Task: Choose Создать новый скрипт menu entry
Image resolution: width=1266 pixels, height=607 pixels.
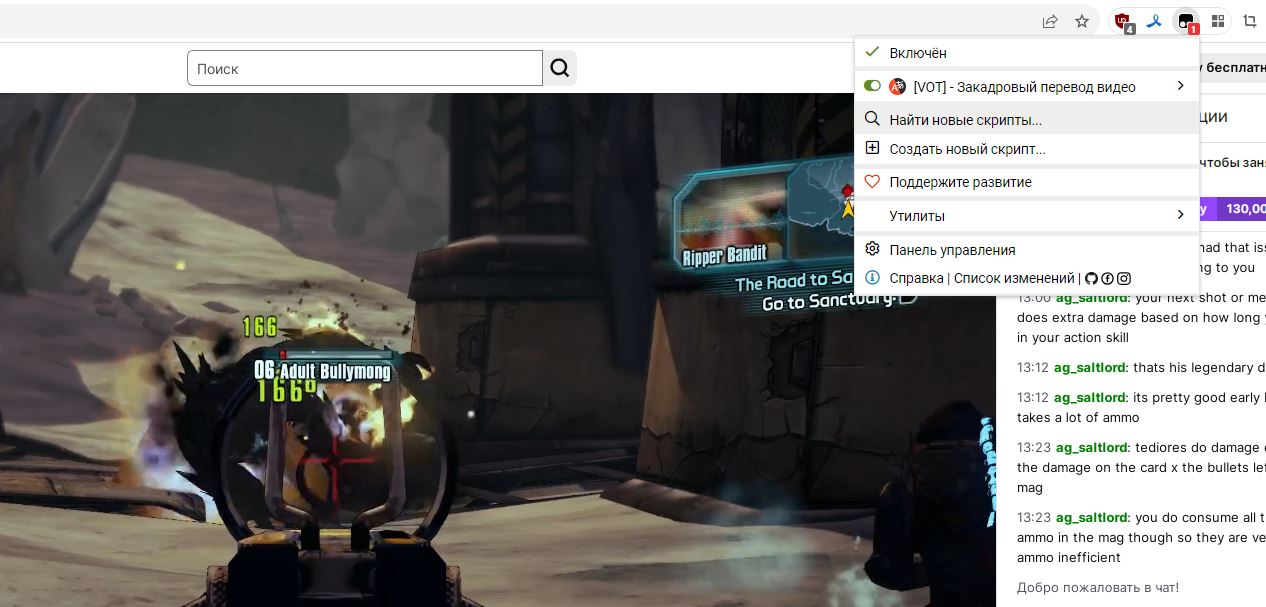Action: point(967,149)
